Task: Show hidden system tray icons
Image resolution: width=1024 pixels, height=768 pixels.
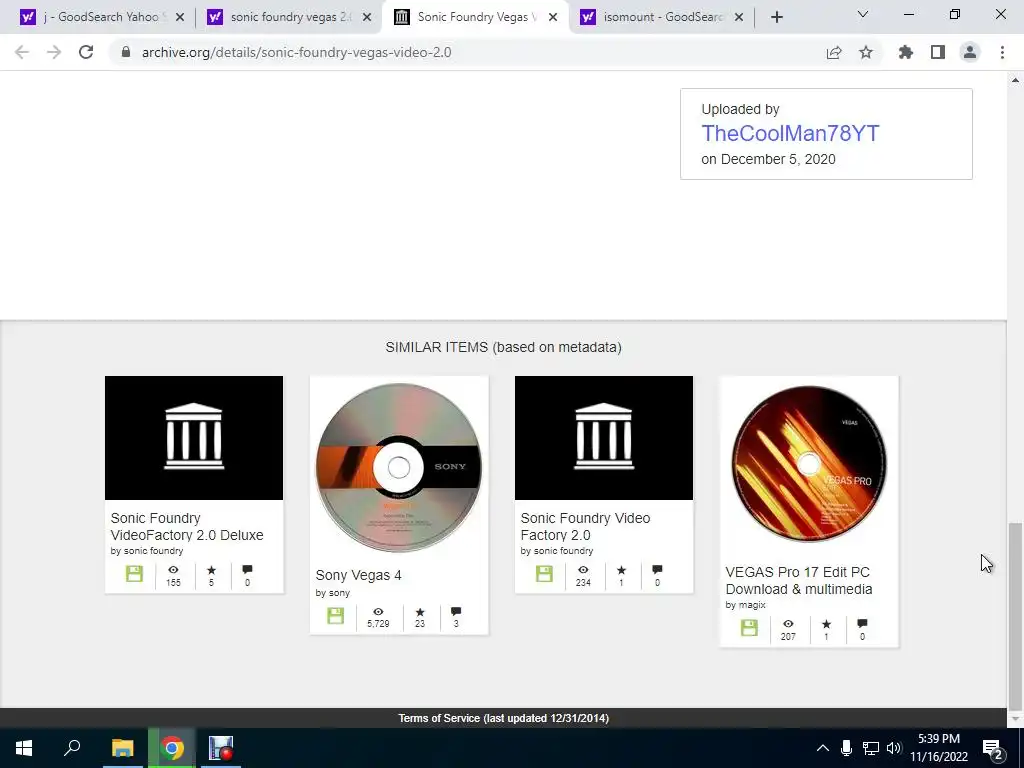Action: coord(823,748)
